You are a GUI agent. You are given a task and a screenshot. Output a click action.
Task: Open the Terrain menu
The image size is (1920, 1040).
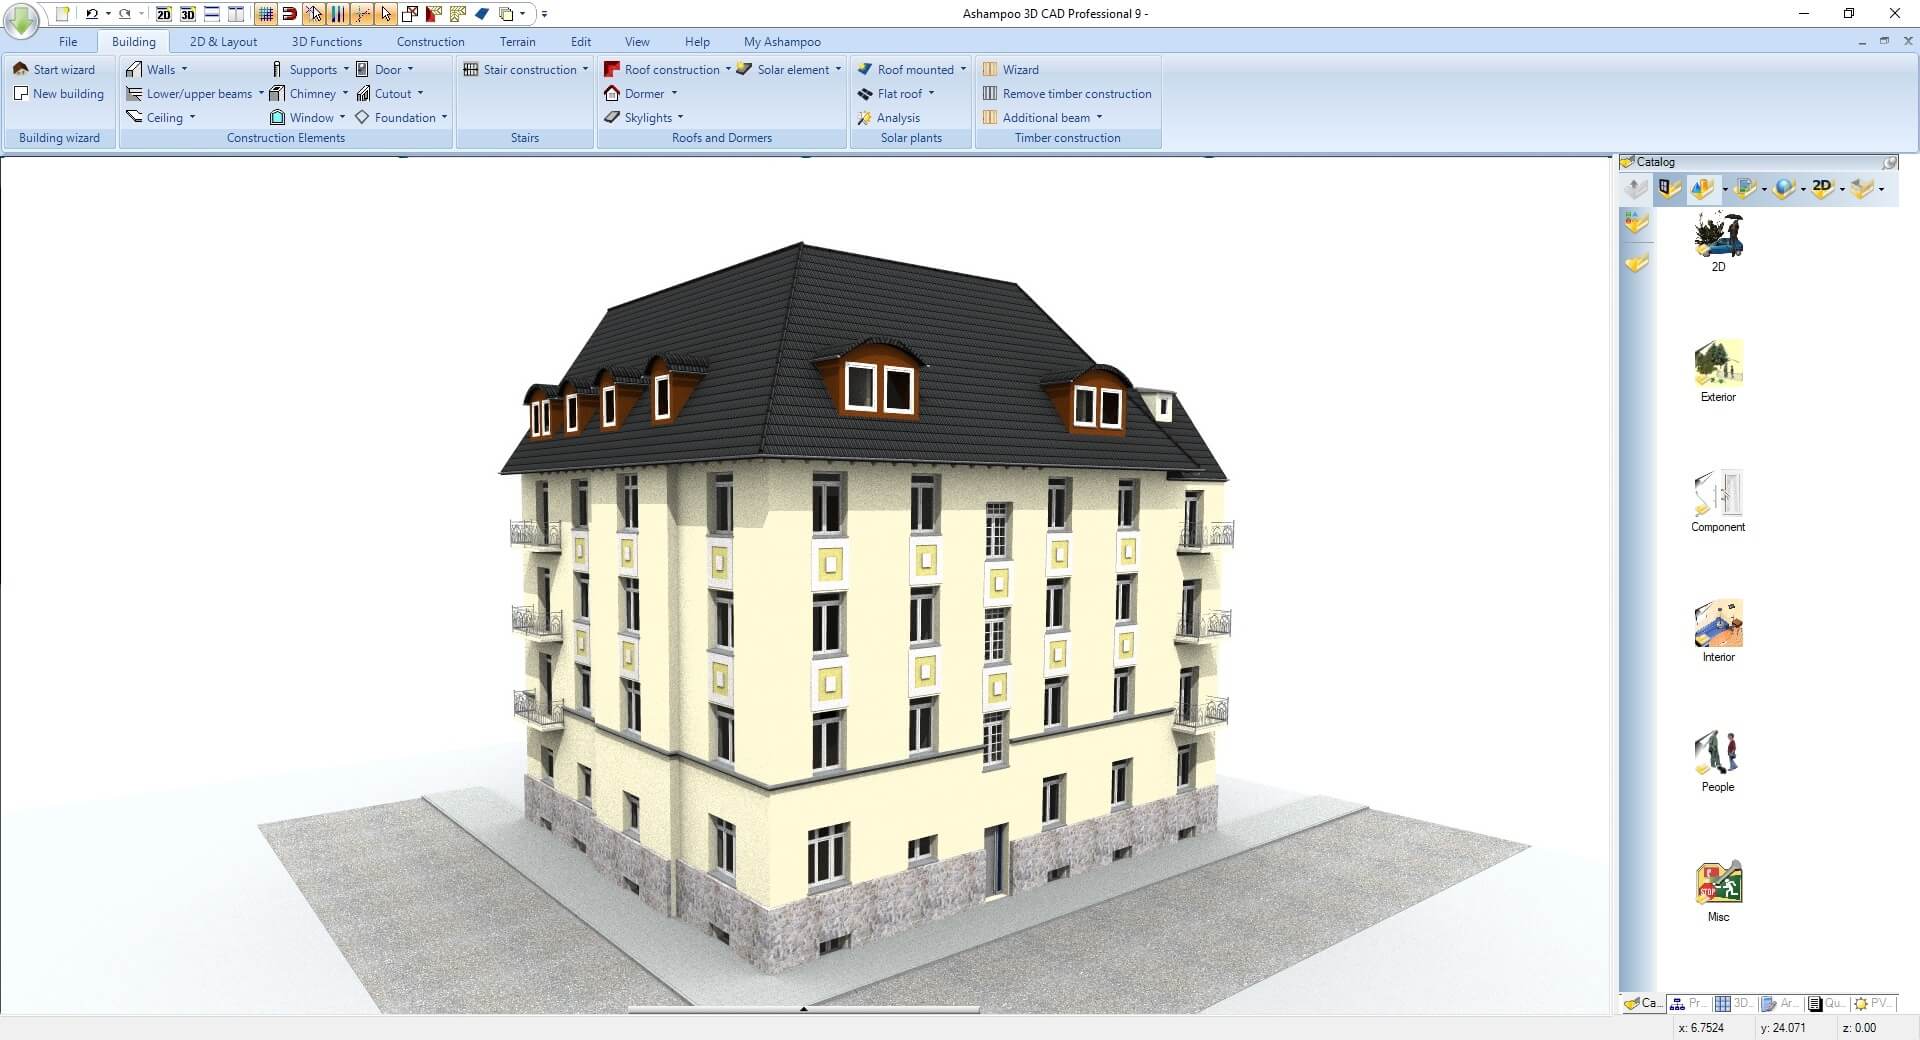(x=517, y=41)
